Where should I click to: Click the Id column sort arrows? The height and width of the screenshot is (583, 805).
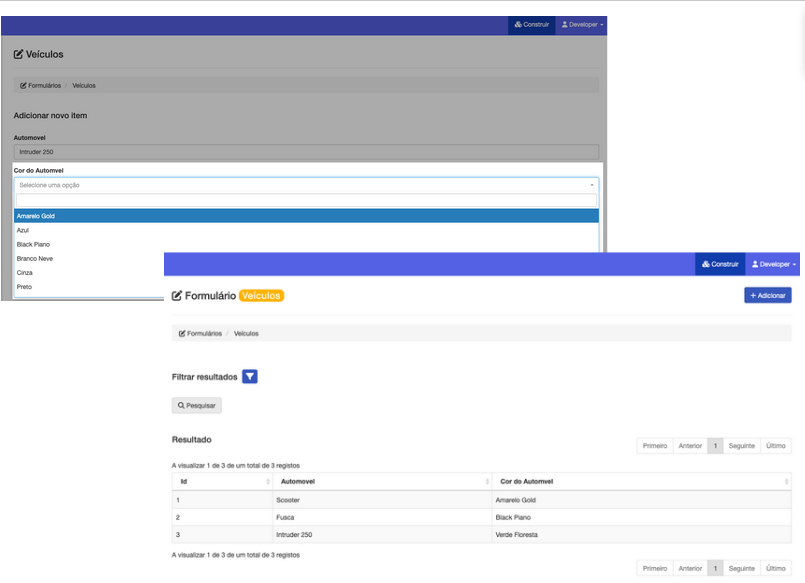point(266,482)
